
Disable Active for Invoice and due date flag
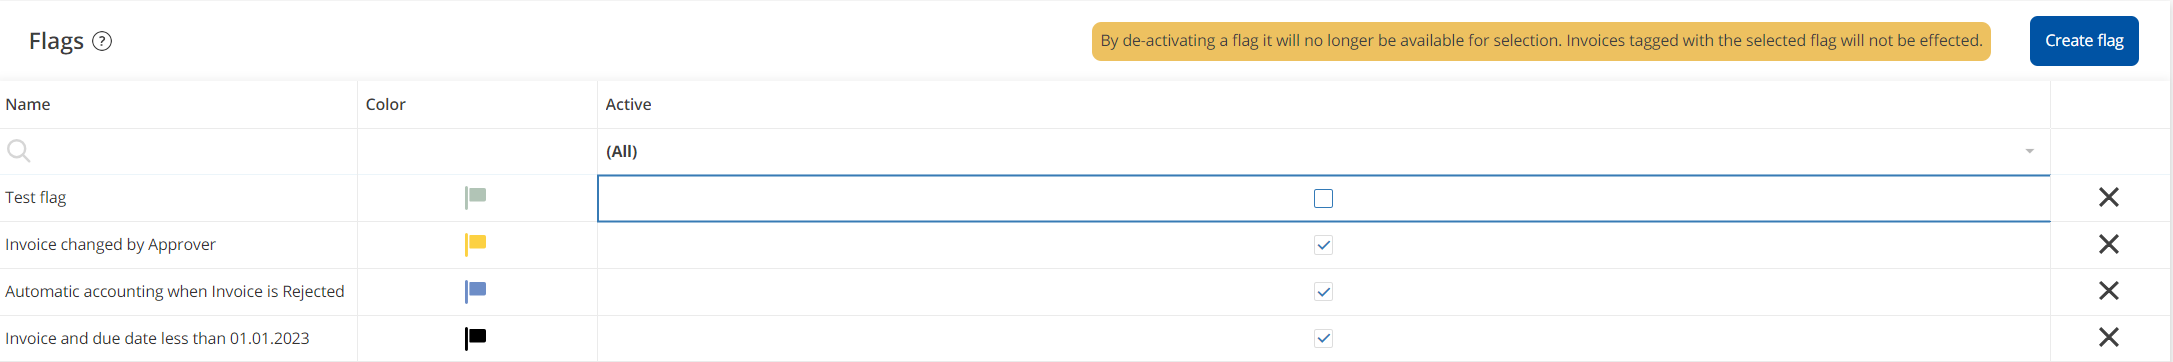point(1323,338)
